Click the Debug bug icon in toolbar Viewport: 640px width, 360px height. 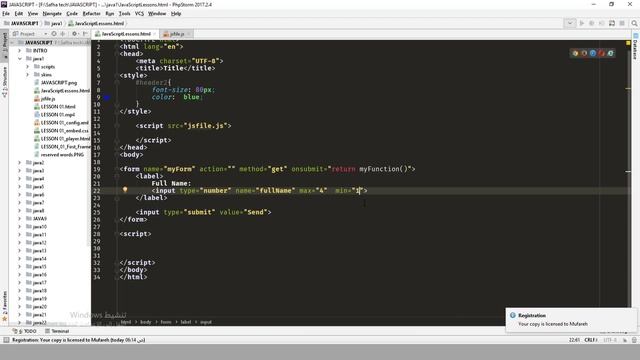(591, 23)
